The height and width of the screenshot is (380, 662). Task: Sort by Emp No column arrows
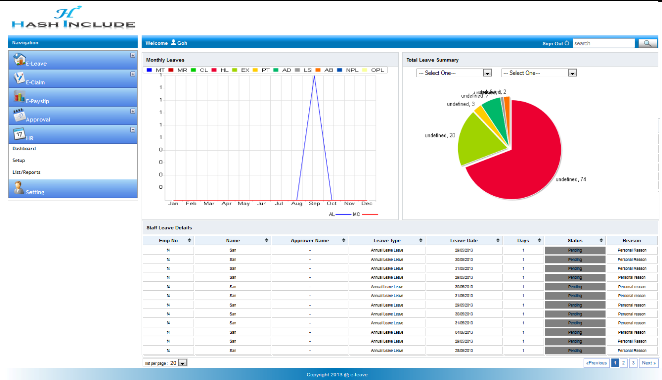click(x=189, y=240)
